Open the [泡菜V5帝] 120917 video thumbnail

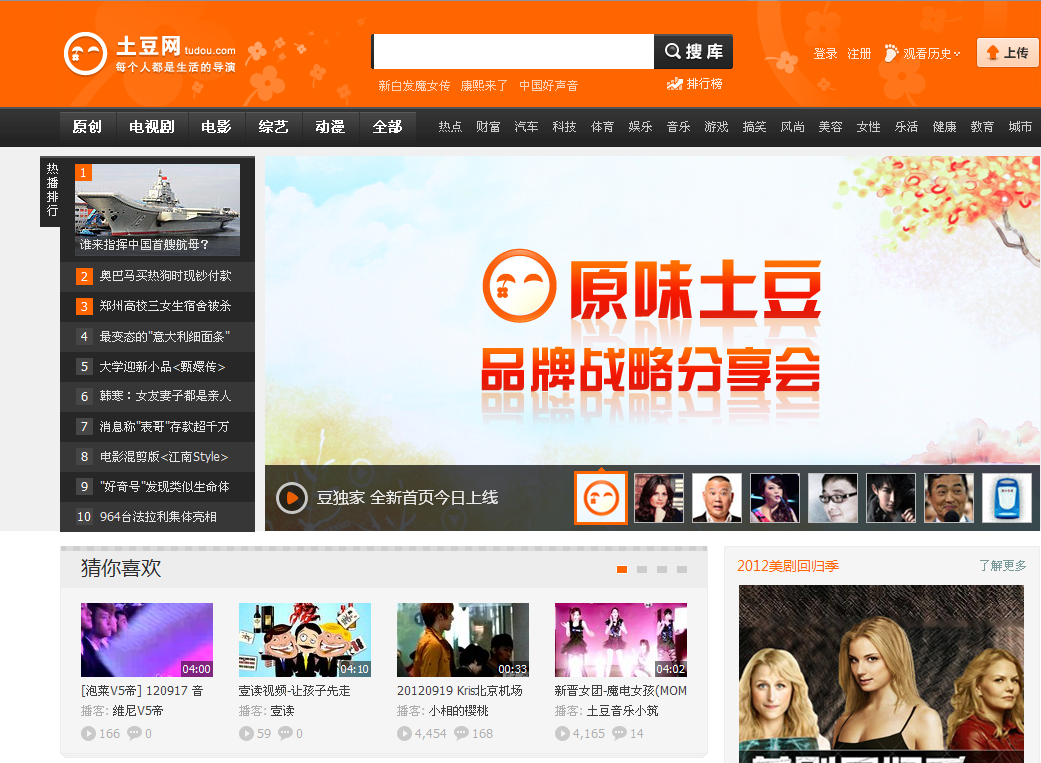coord(147,640)
